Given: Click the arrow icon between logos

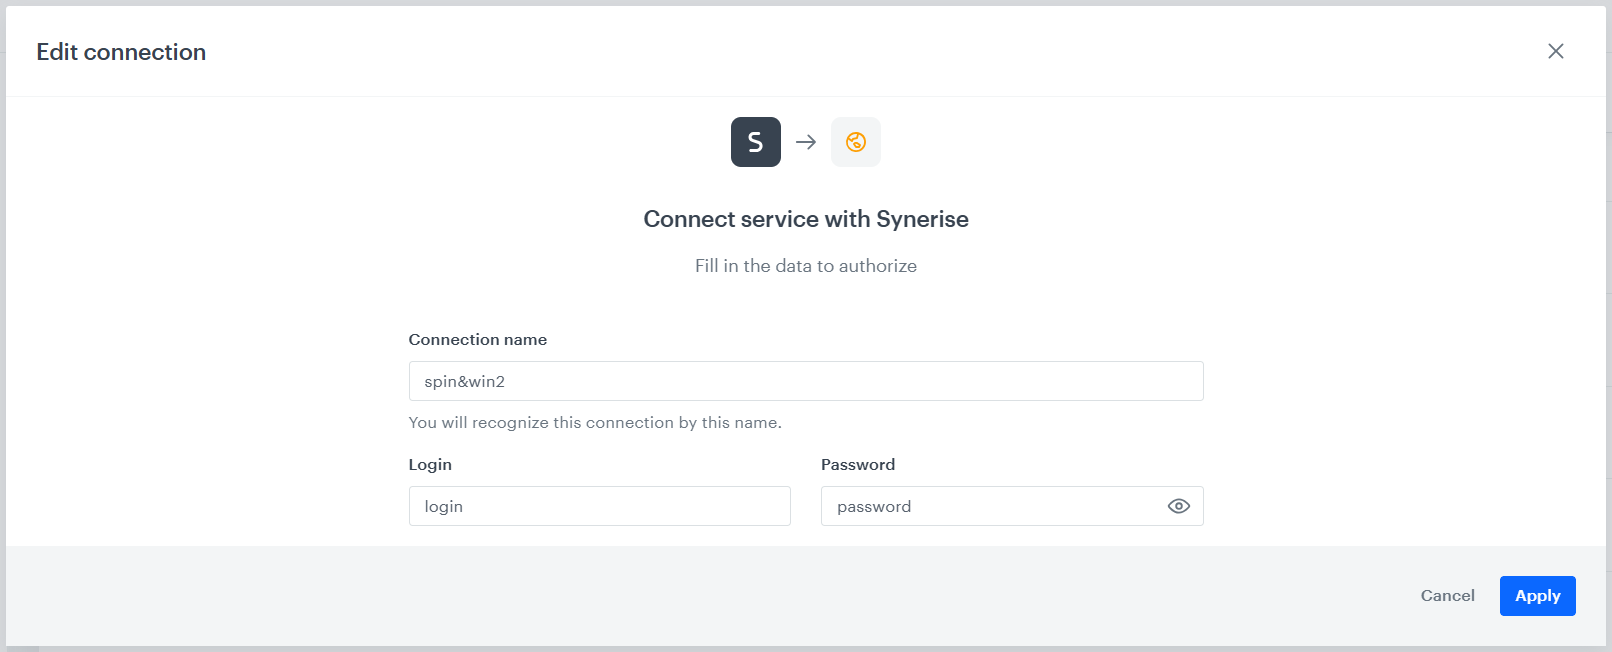Looking at the screenshot, I should click(x=806, y=142).
